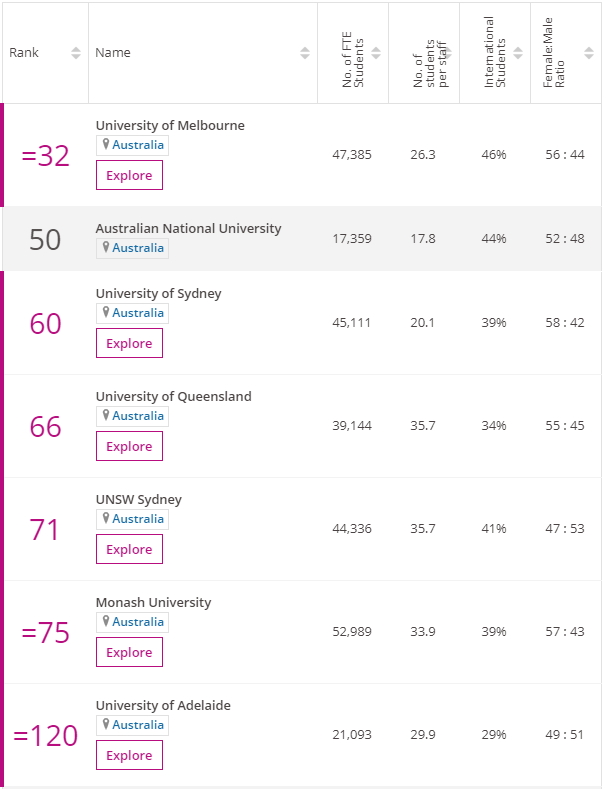Sort table by Rank column arrows
The width and height of the screenshot is (607, 789).
pyautogui.click(x=76, y=53)
